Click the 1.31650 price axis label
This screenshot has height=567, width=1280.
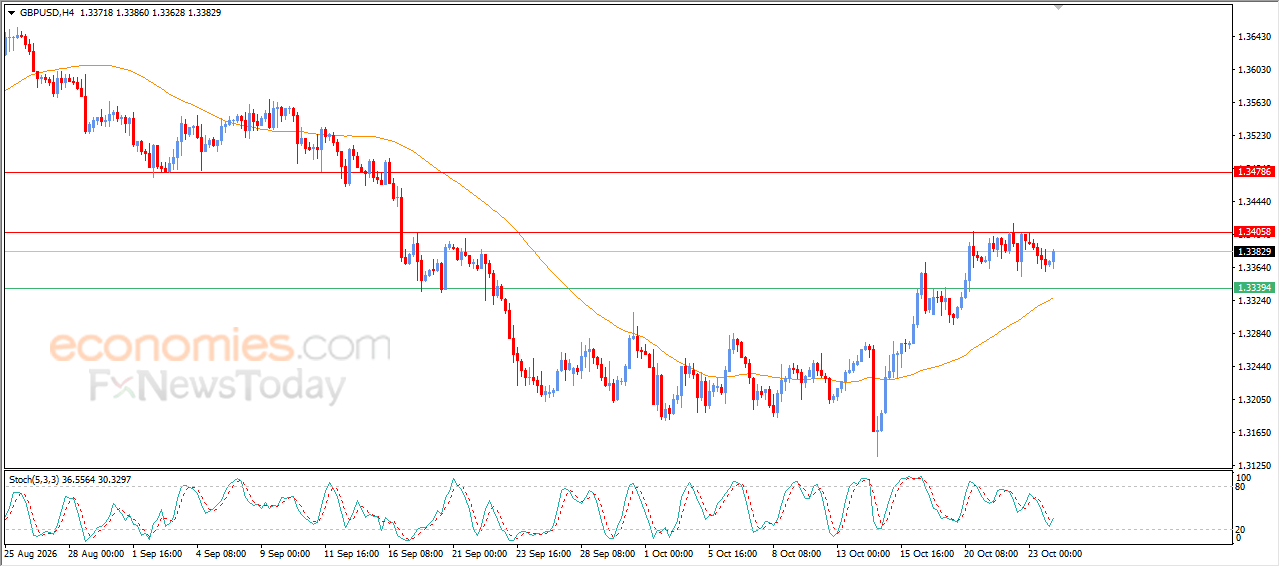[1254, 433]
